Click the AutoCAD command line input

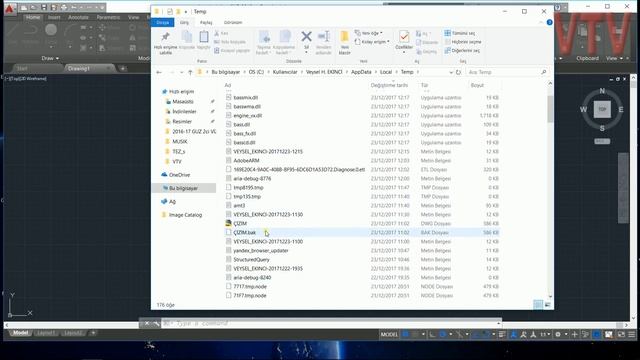(331, 323)
